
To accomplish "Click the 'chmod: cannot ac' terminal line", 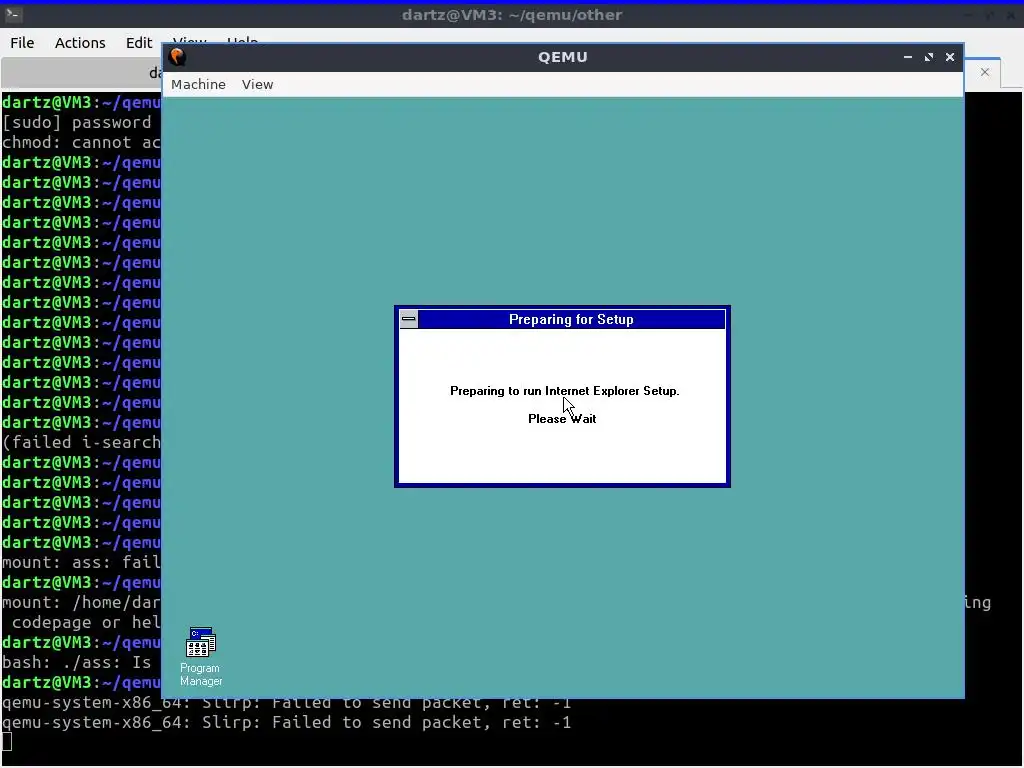I will point(82,142).
